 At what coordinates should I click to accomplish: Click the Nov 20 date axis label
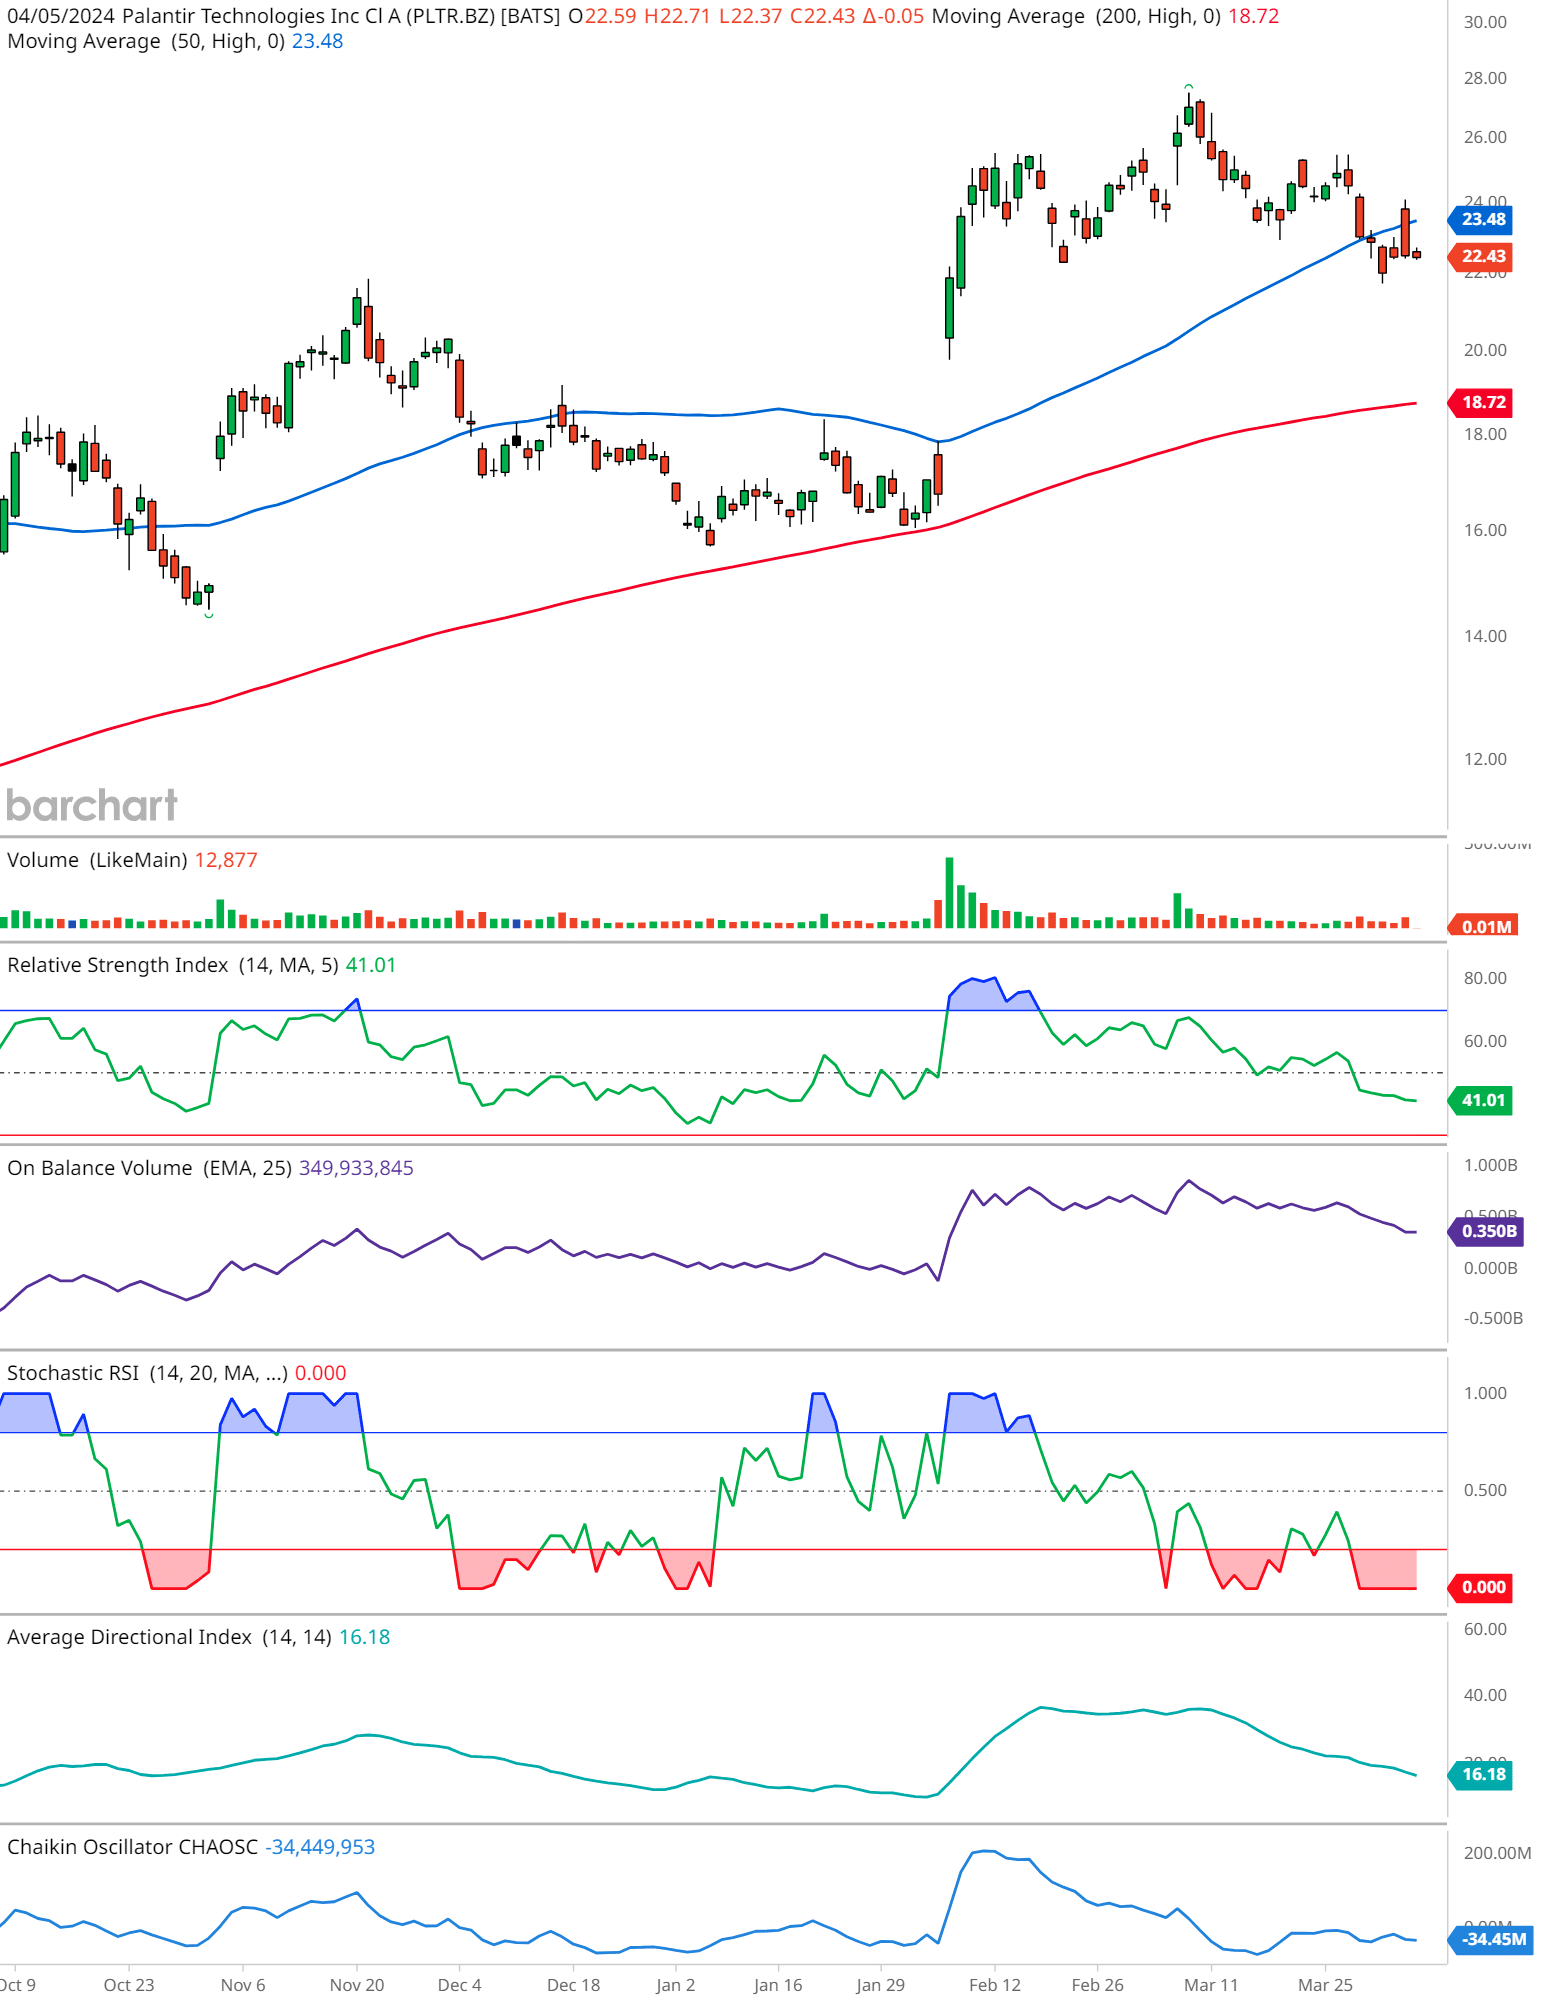click(357, 1986)
